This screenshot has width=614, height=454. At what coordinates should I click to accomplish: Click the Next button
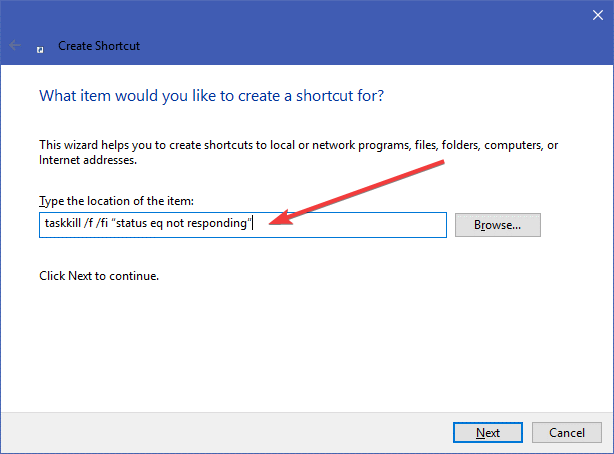coord(487,432)
